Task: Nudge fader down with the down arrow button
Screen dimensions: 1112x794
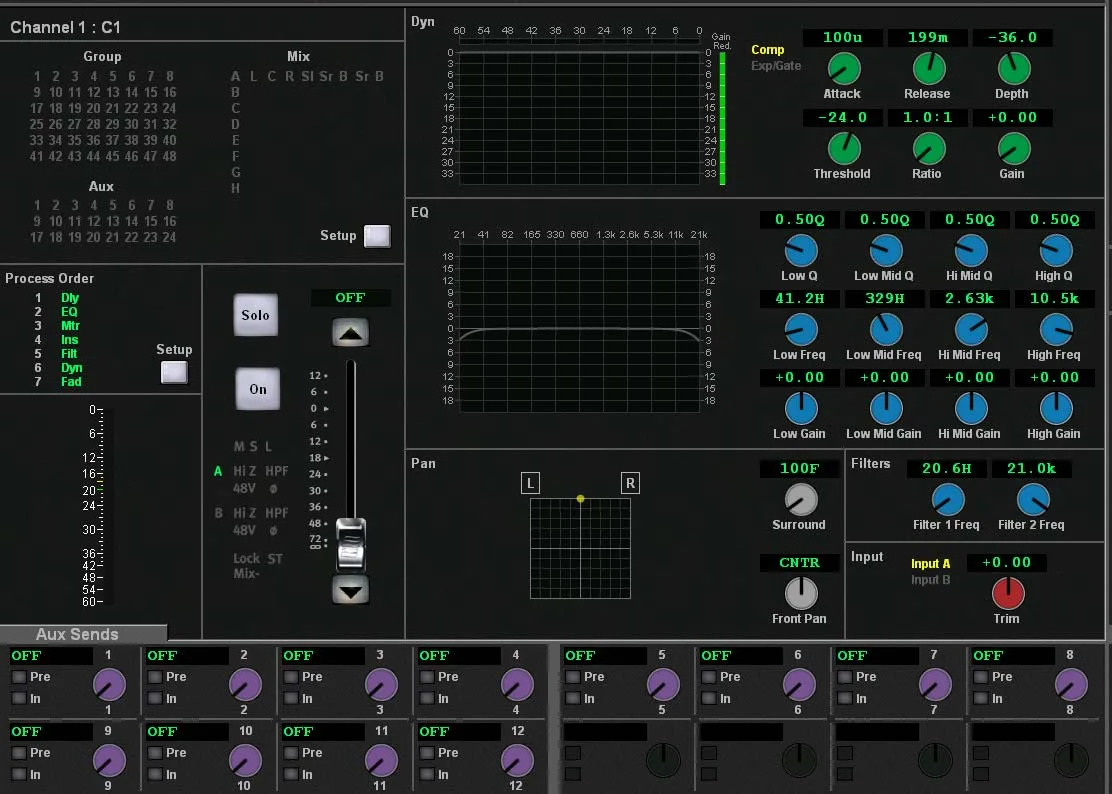Action: (350, 590)
